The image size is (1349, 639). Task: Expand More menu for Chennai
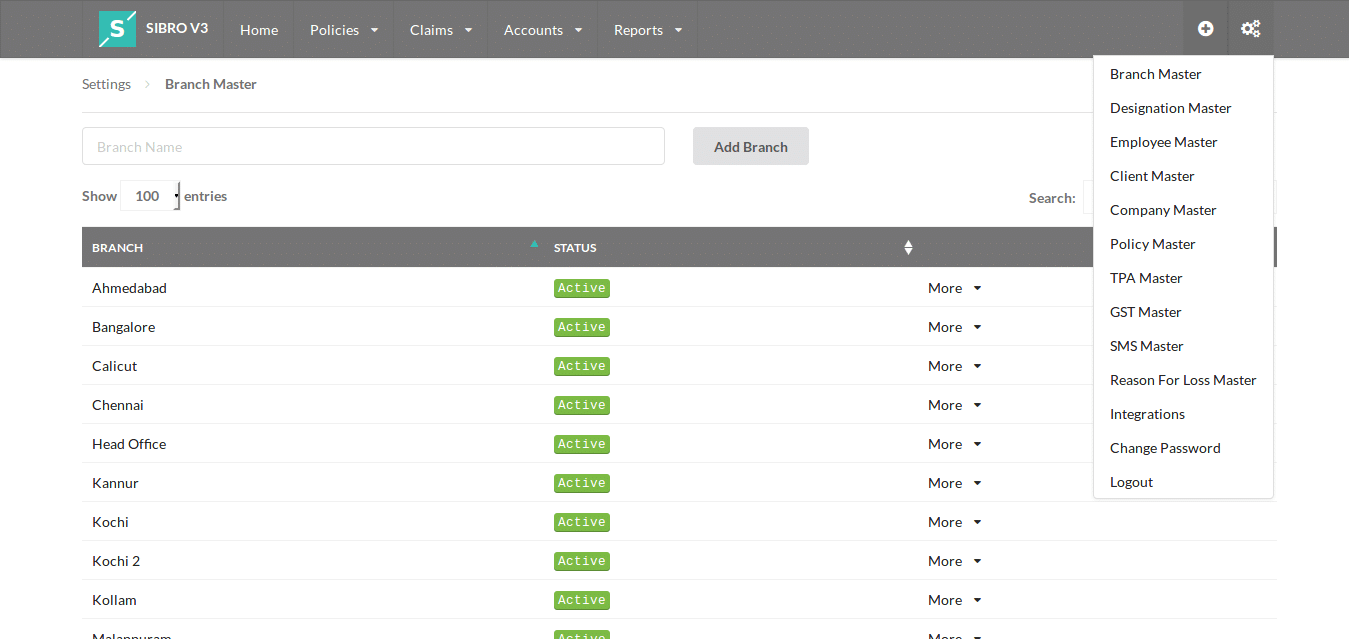click(x=955, y=405)
